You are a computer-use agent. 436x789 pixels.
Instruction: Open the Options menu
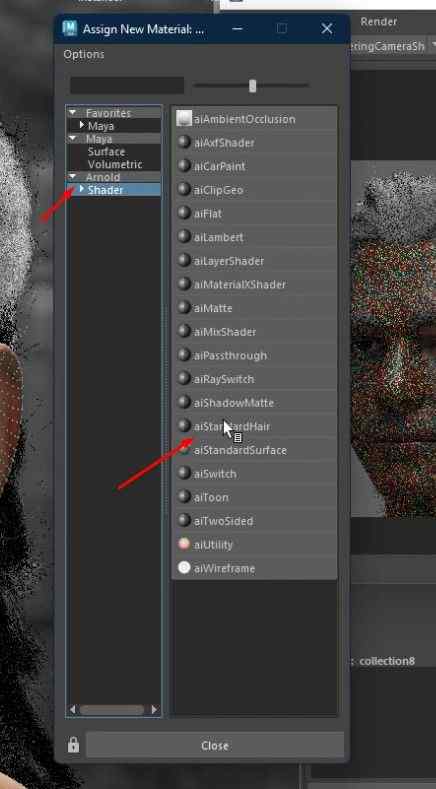click(x=84, y=54)
